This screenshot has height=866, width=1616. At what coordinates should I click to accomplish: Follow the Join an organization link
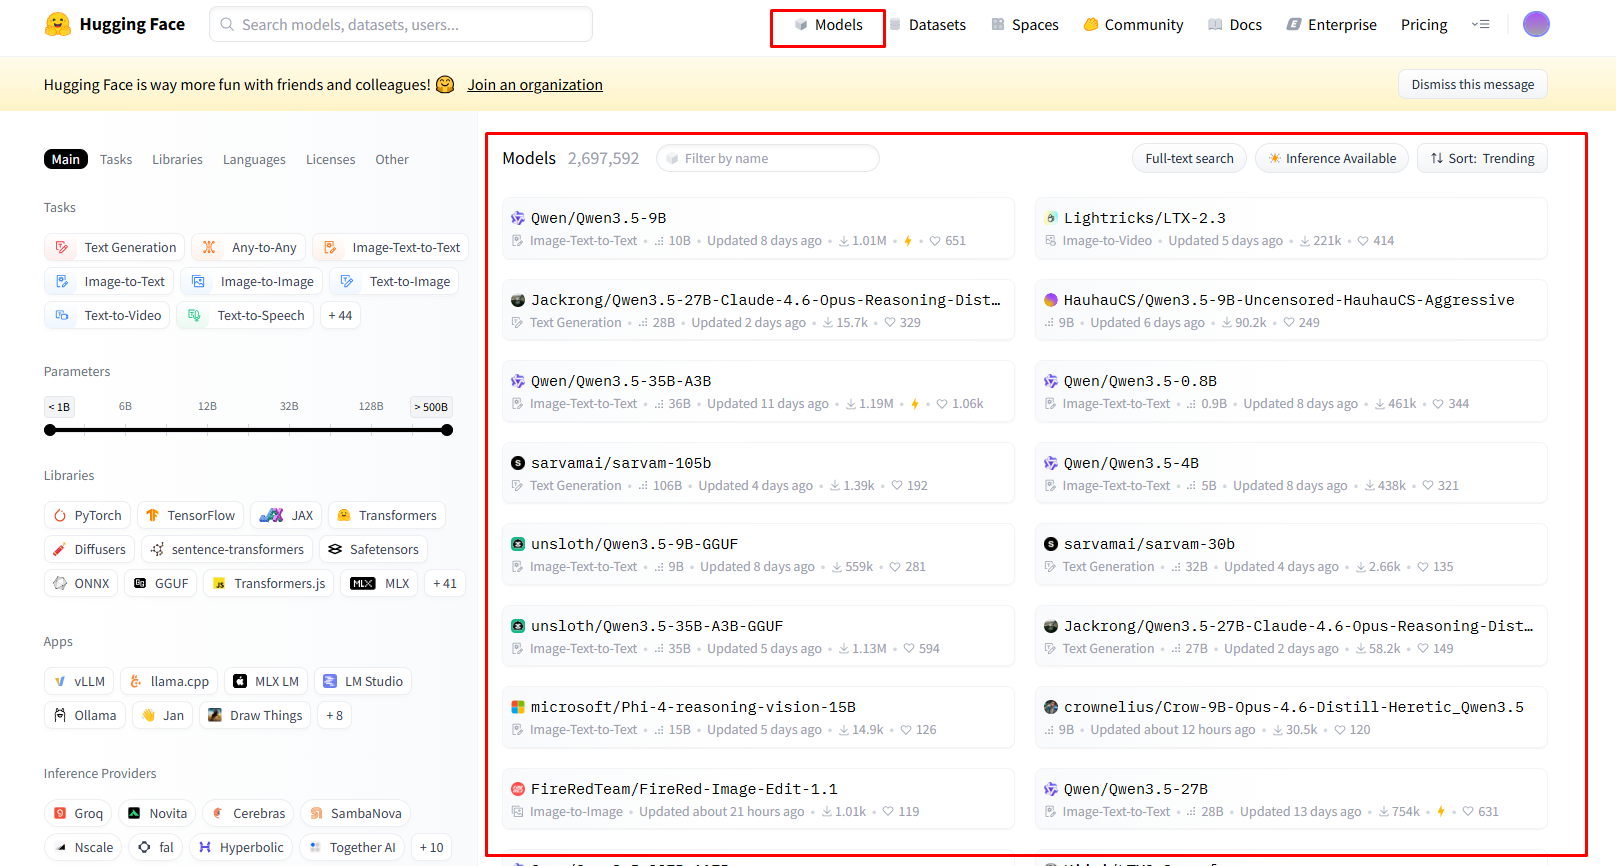pyautogui.click(x=535, y=85)
